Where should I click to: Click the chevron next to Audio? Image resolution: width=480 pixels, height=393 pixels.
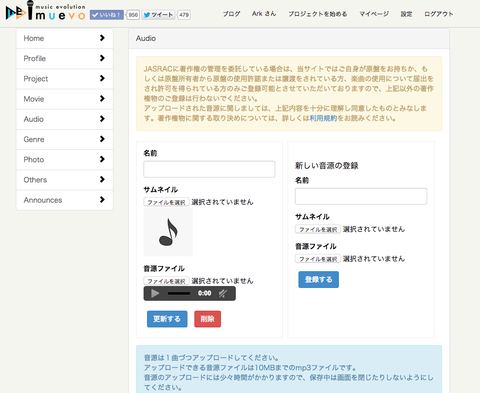pyautogui.click(x=102, y=119)
